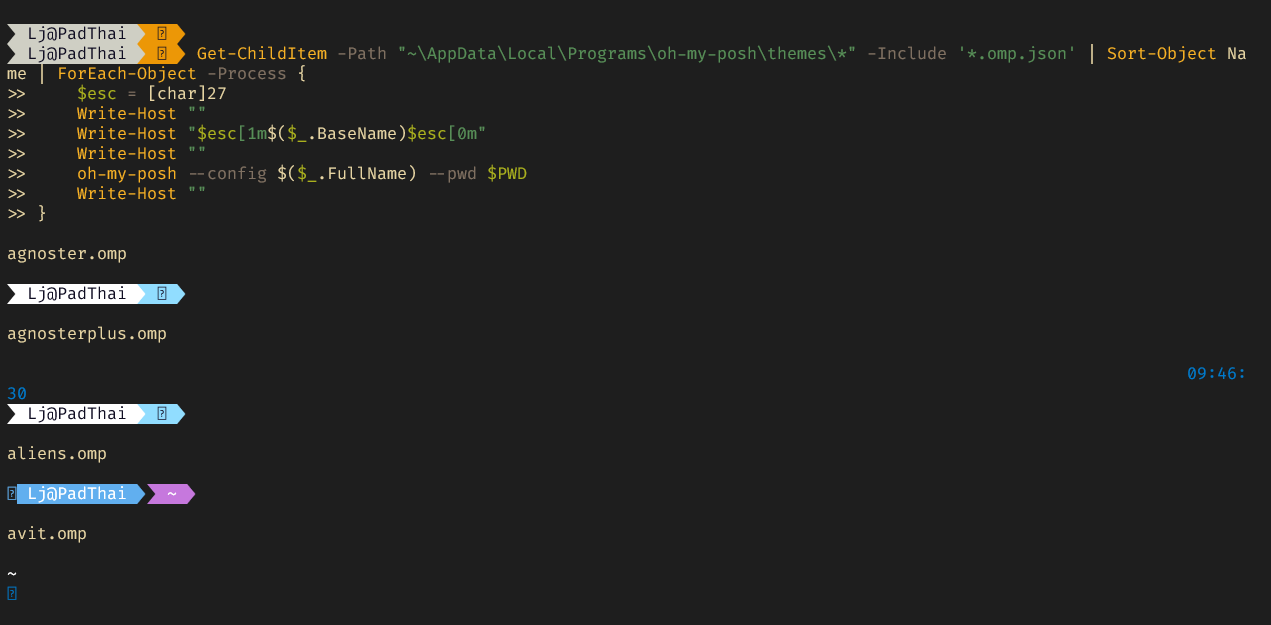The height and width of the screenshot is (625, 1271).
Task: Click the ForEach-Object cmdlet
Action: click(x=127, y=73)
